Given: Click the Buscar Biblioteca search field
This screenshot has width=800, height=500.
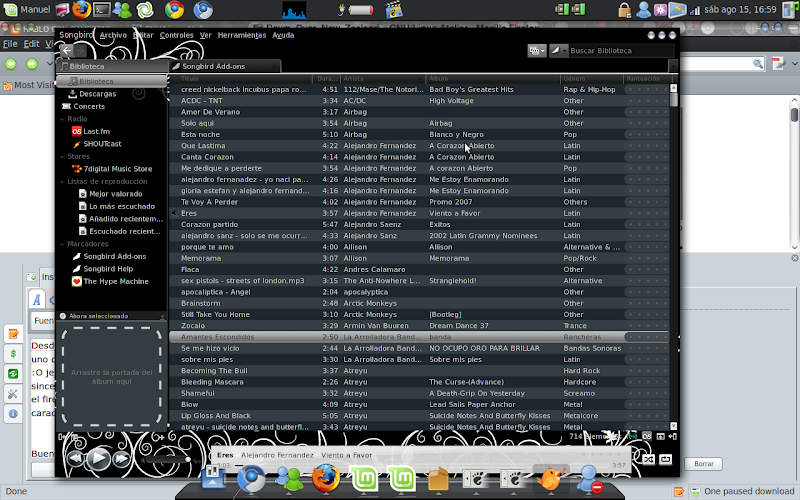Looking at the screenshot, I should click(621, 51).
